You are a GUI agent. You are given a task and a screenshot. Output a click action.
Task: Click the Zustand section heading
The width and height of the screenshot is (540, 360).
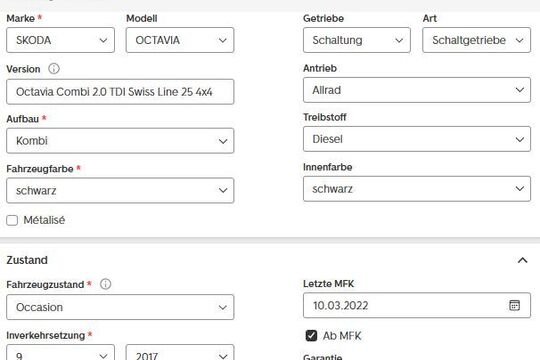[27, 260]
